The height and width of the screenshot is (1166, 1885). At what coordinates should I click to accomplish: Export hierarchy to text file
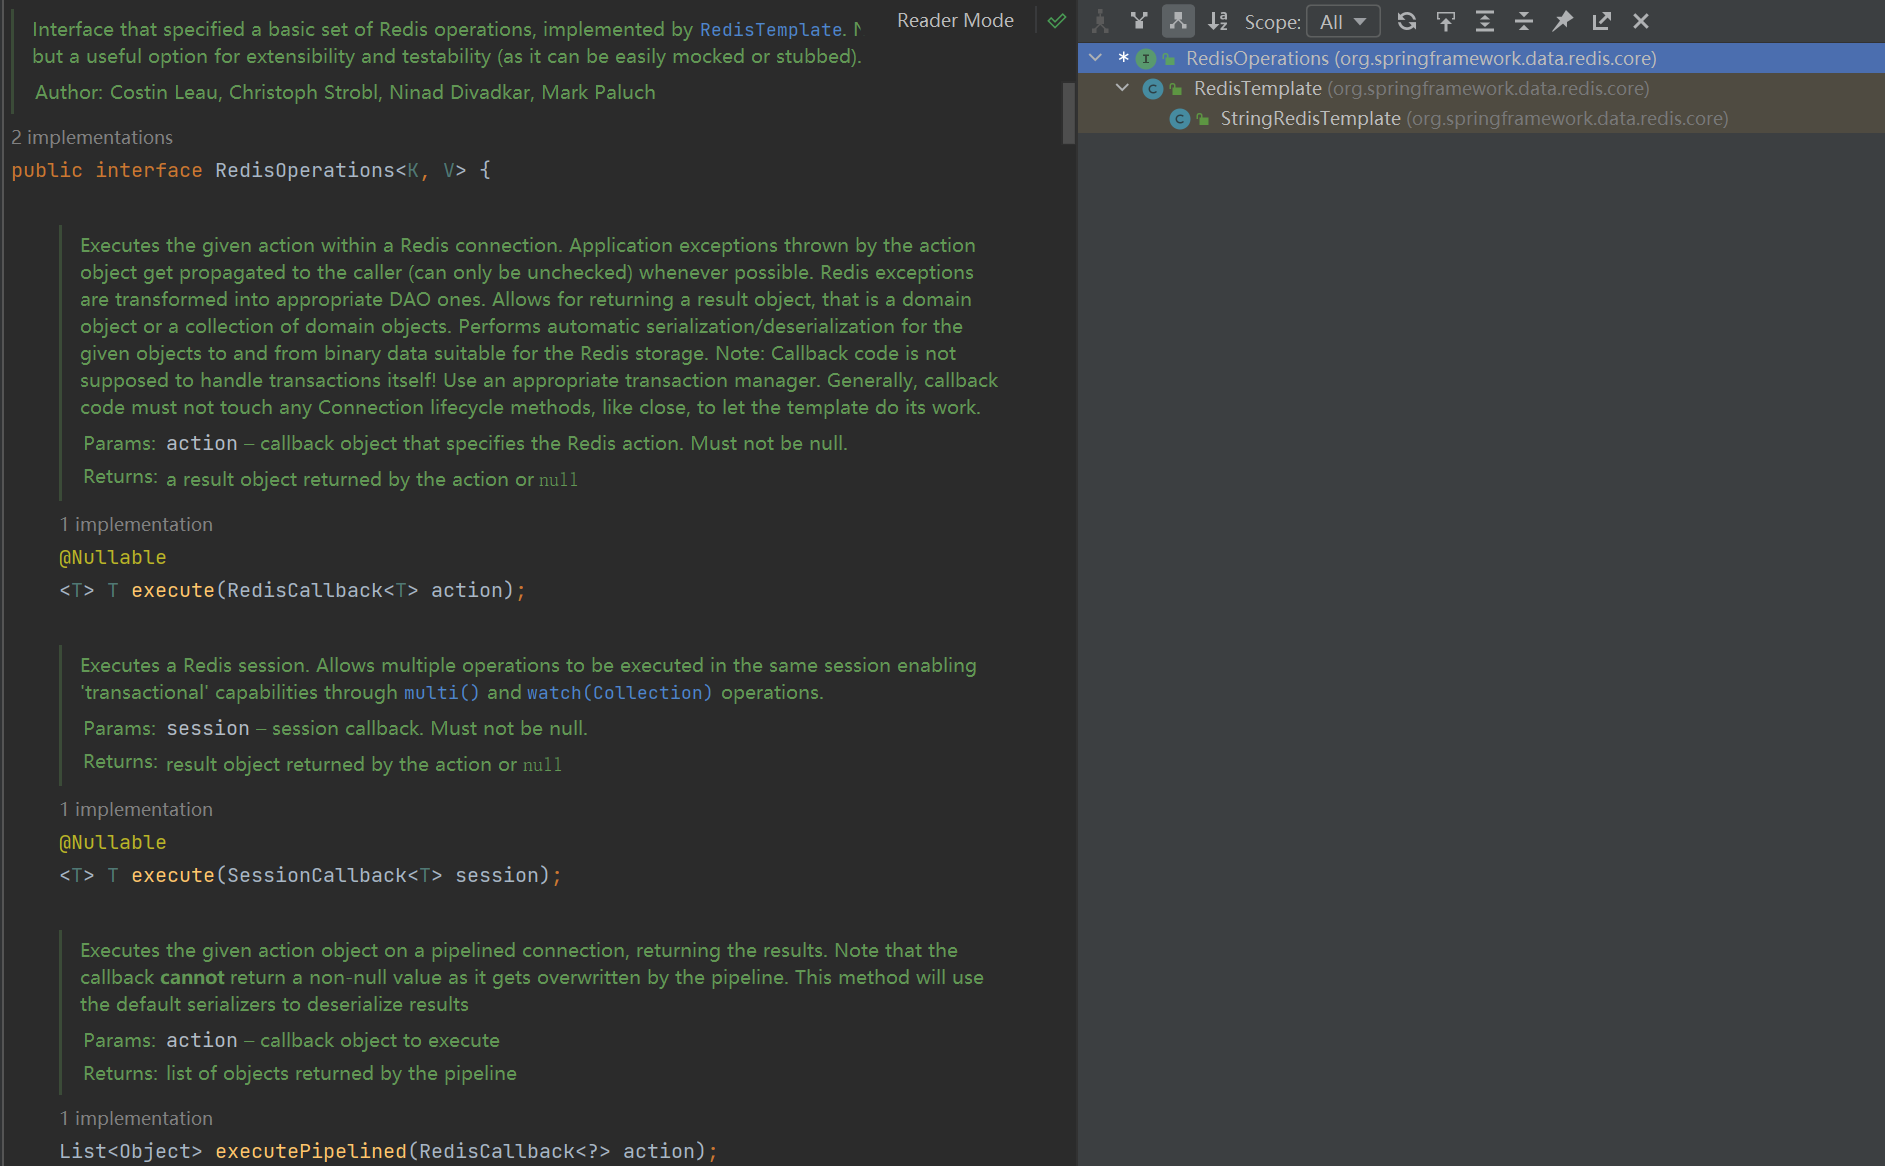(x=1602, y=21)
